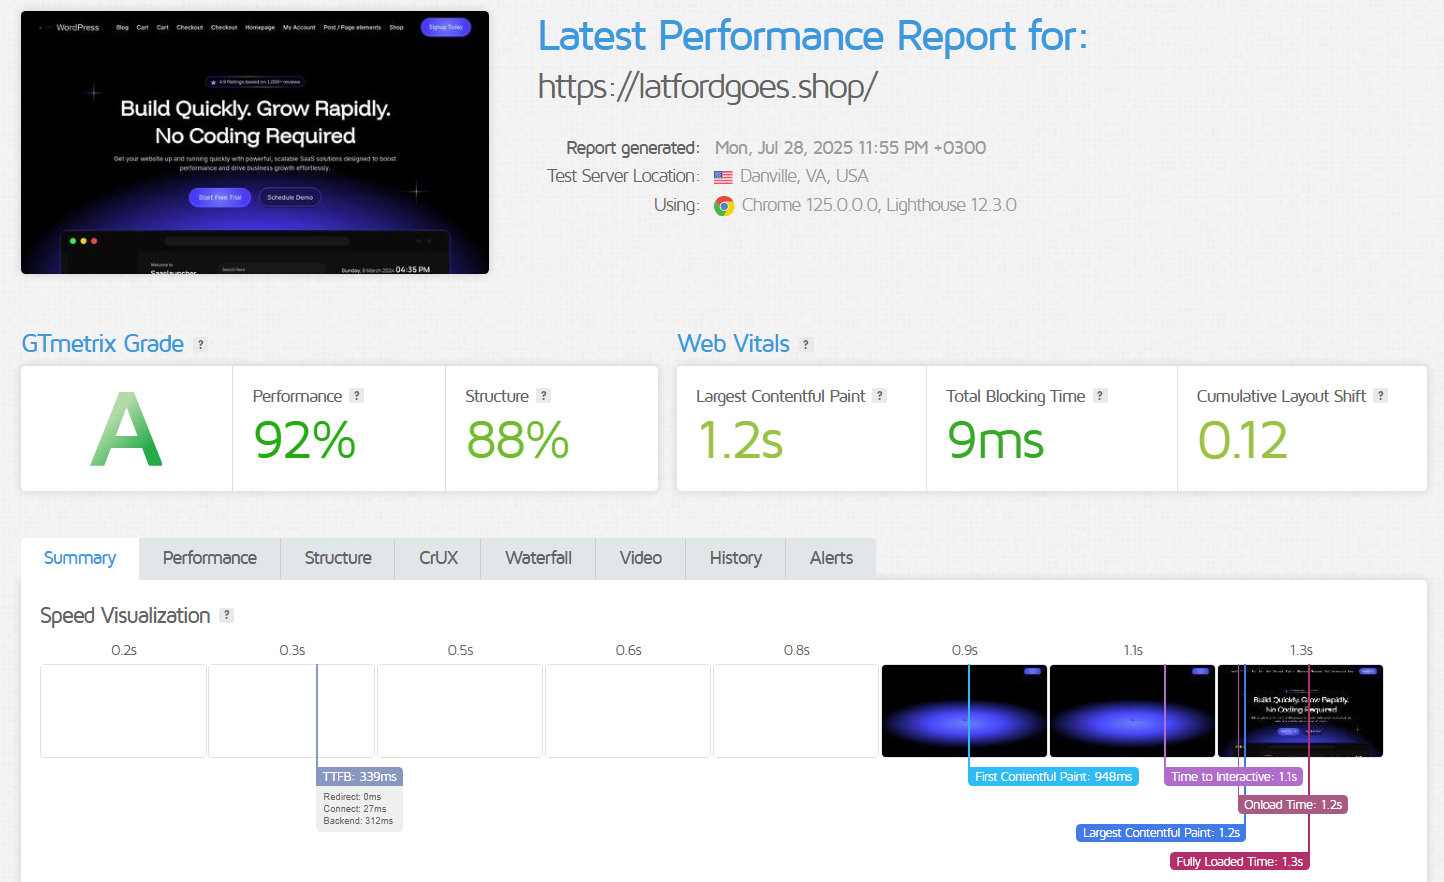1444x882 pixels.
Task: Select the Summary tab
Action: point(80,558)
